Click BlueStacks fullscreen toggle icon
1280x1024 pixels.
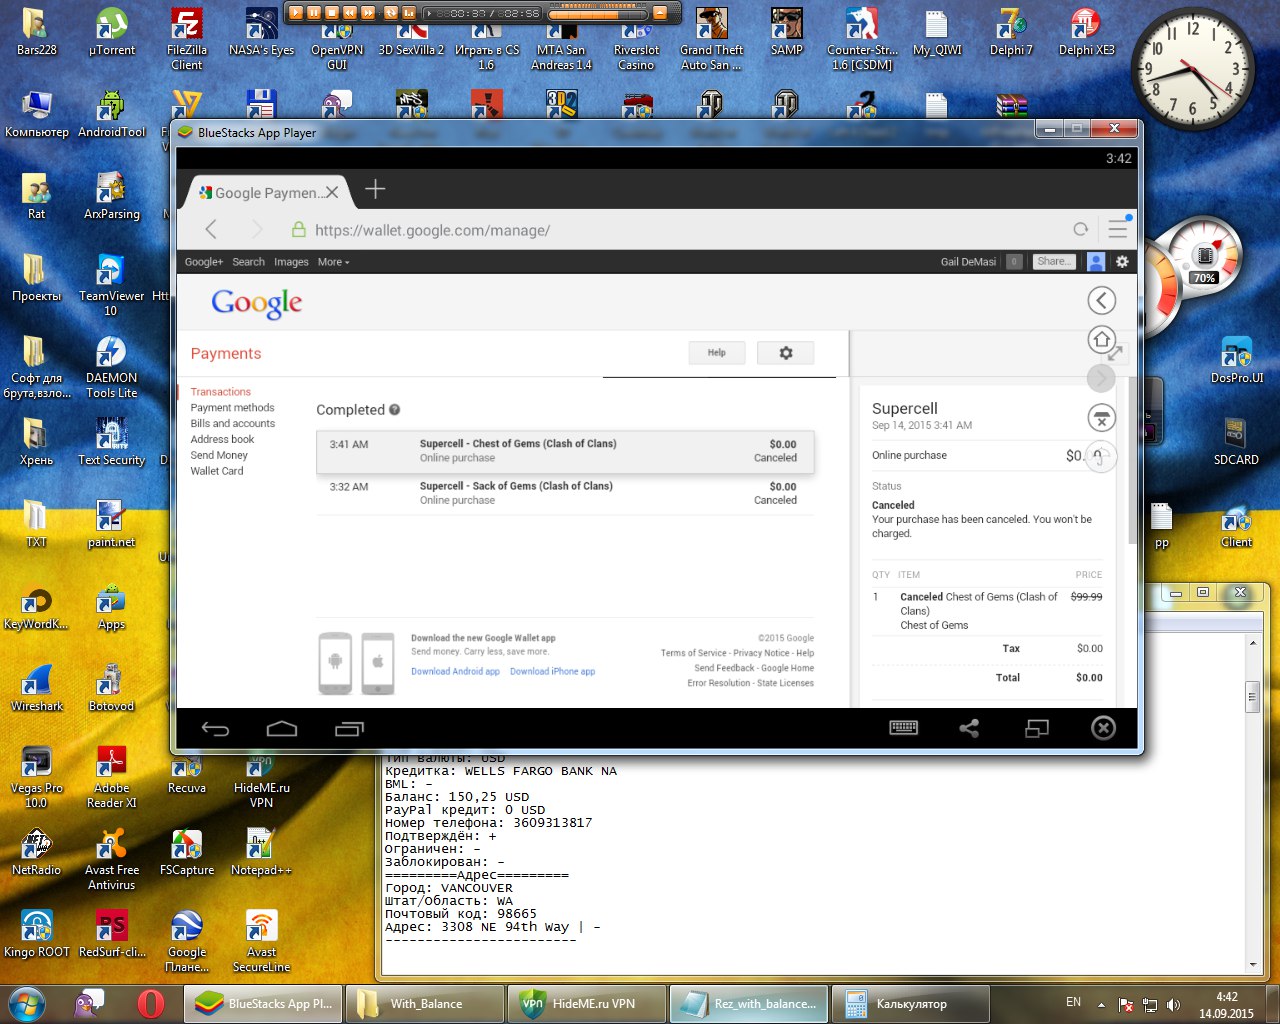point(1037,728)
